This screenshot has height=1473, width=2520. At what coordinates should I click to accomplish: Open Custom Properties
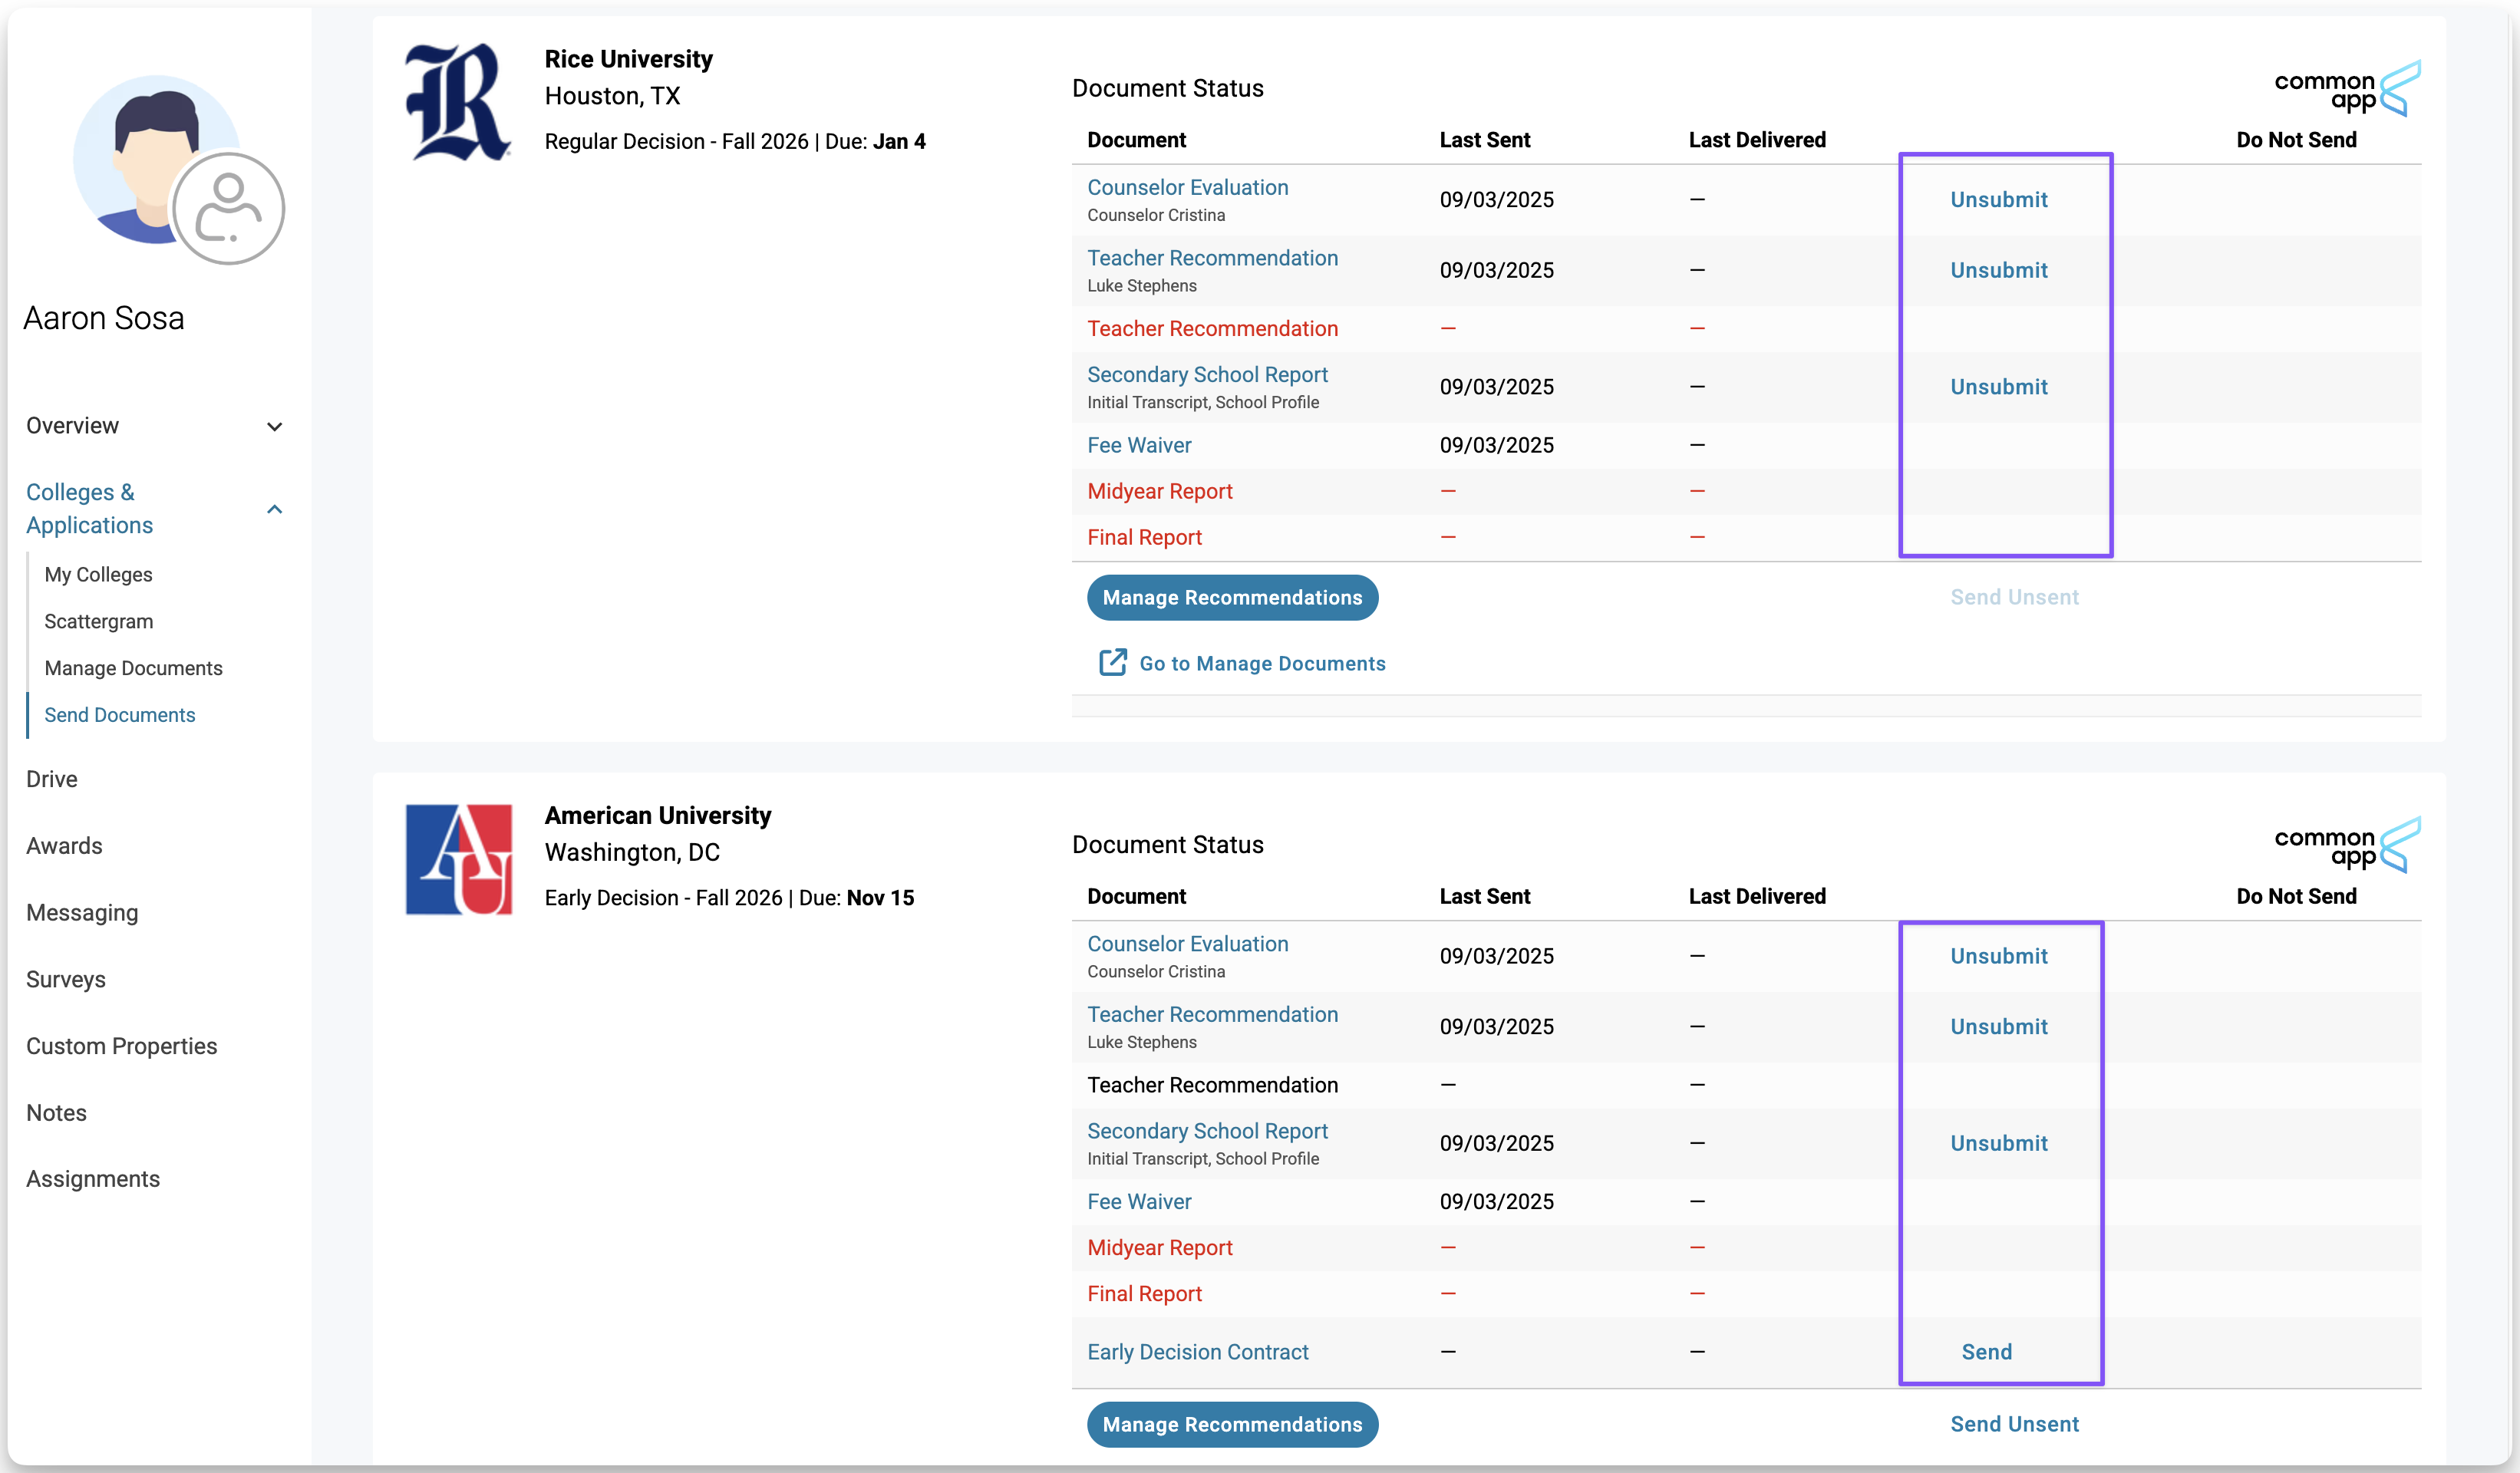(121, 1046)
